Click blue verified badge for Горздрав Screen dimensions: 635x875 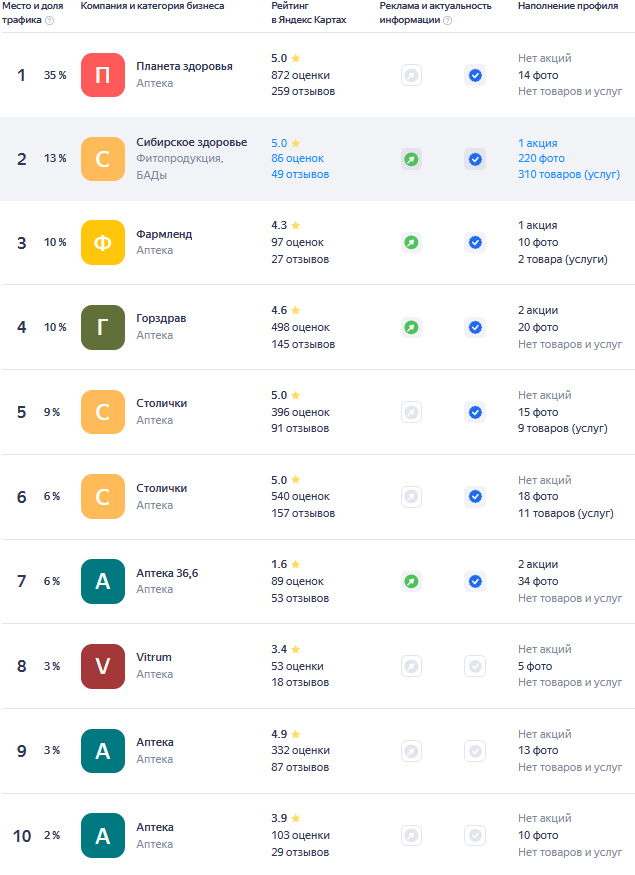[475, 328]
